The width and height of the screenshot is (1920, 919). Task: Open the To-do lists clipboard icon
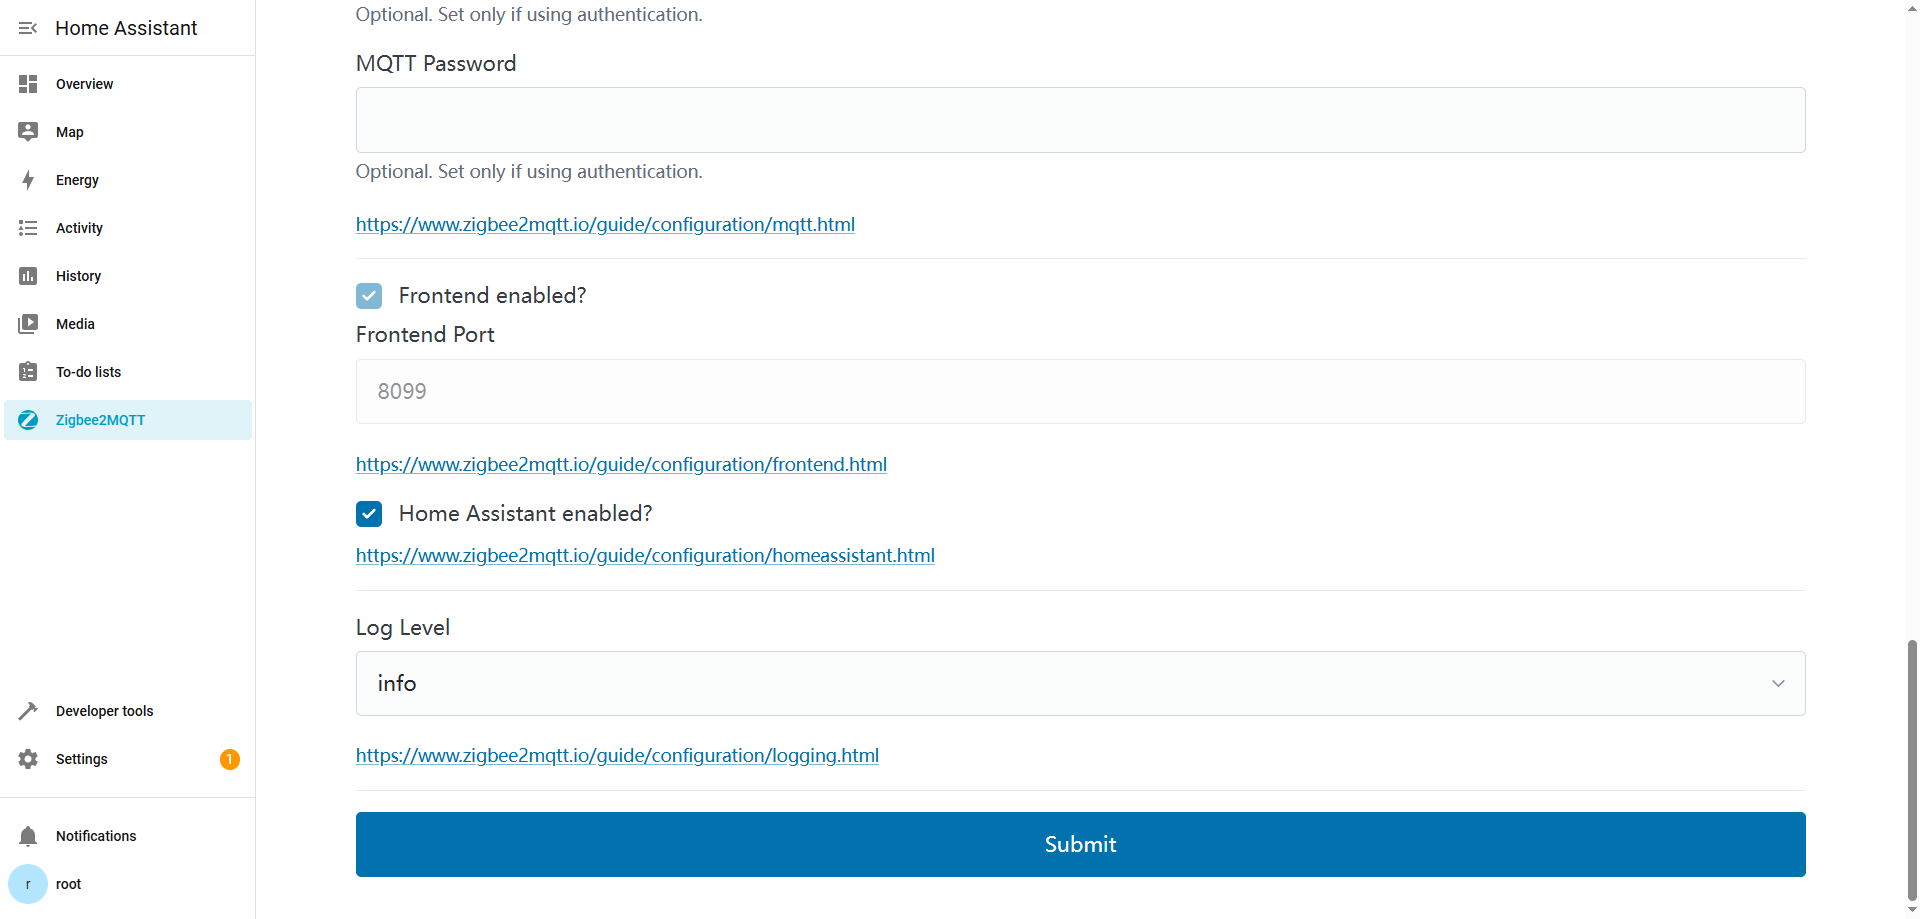tap(28, 372)
